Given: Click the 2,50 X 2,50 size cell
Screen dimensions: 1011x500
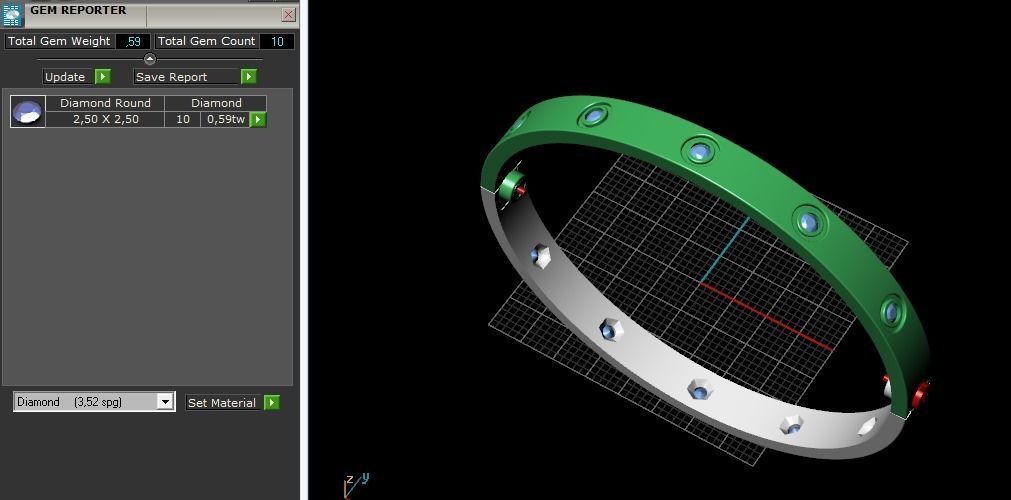Looking at the screenshot, I should tap(105, 119).
